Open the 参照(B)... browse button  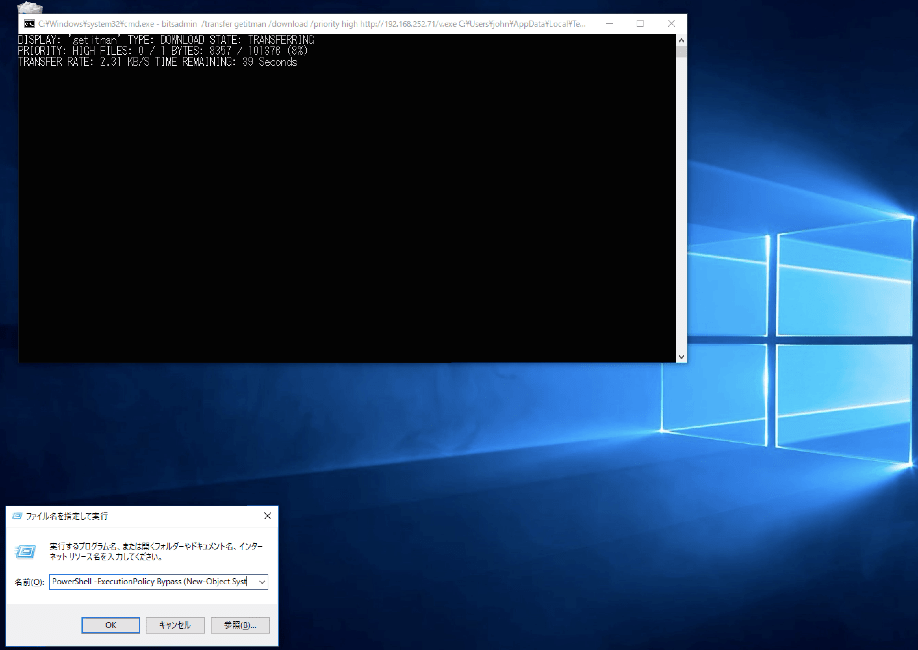pyautogui.click(x=240, y=625)
